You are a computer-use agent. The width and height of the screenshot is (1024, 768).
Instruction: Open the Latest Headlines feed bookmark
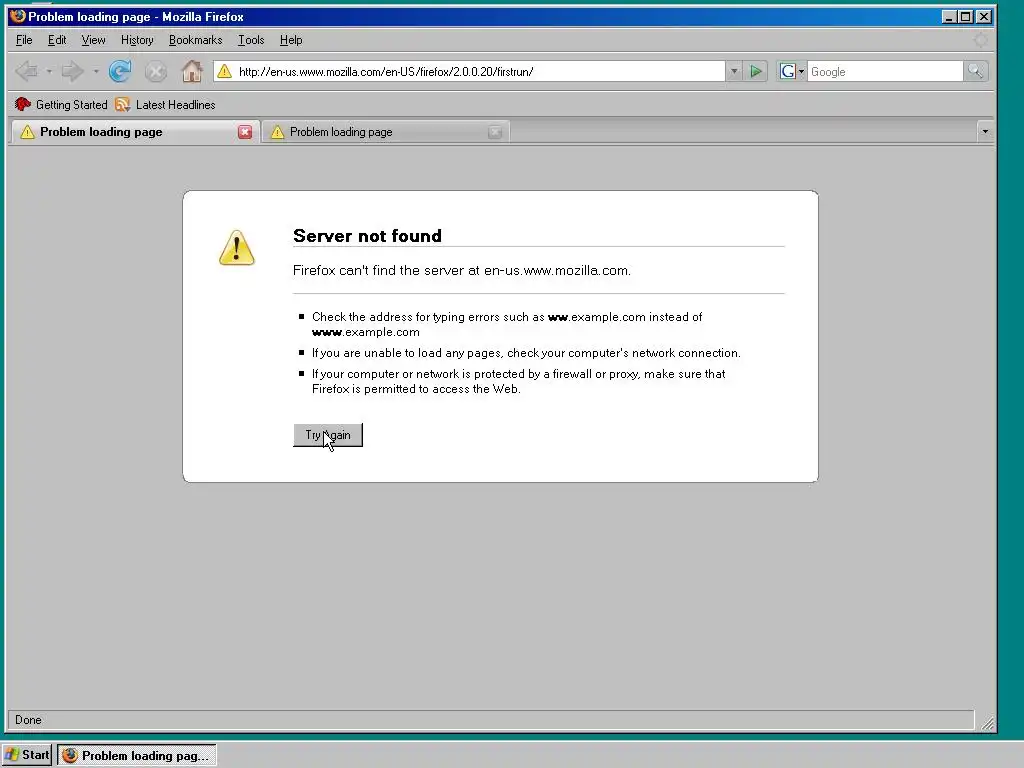click(165, 104)
